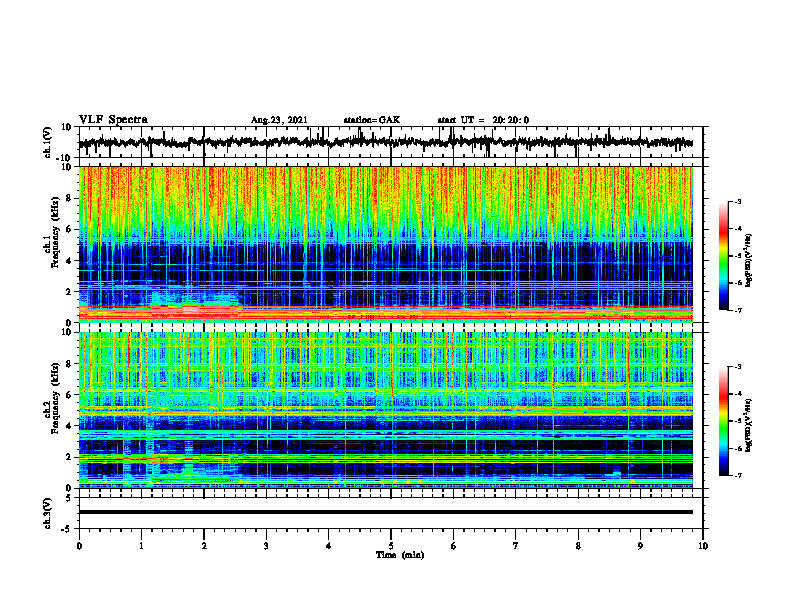
Task: Click the time axis tick label "8"
Action: pos(578,546)
